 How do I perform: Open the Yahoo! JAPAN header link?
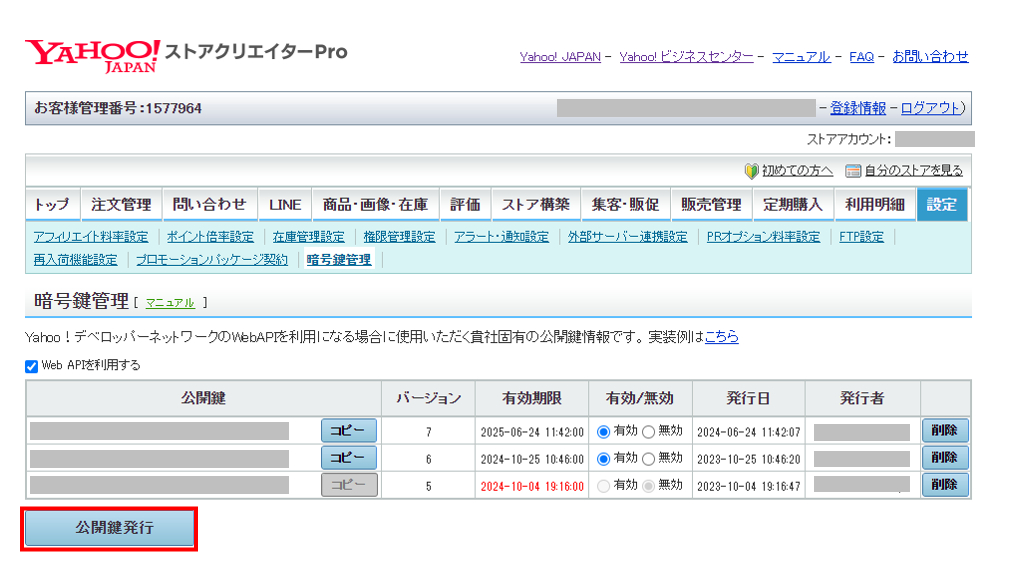click(x=560, y=57)
